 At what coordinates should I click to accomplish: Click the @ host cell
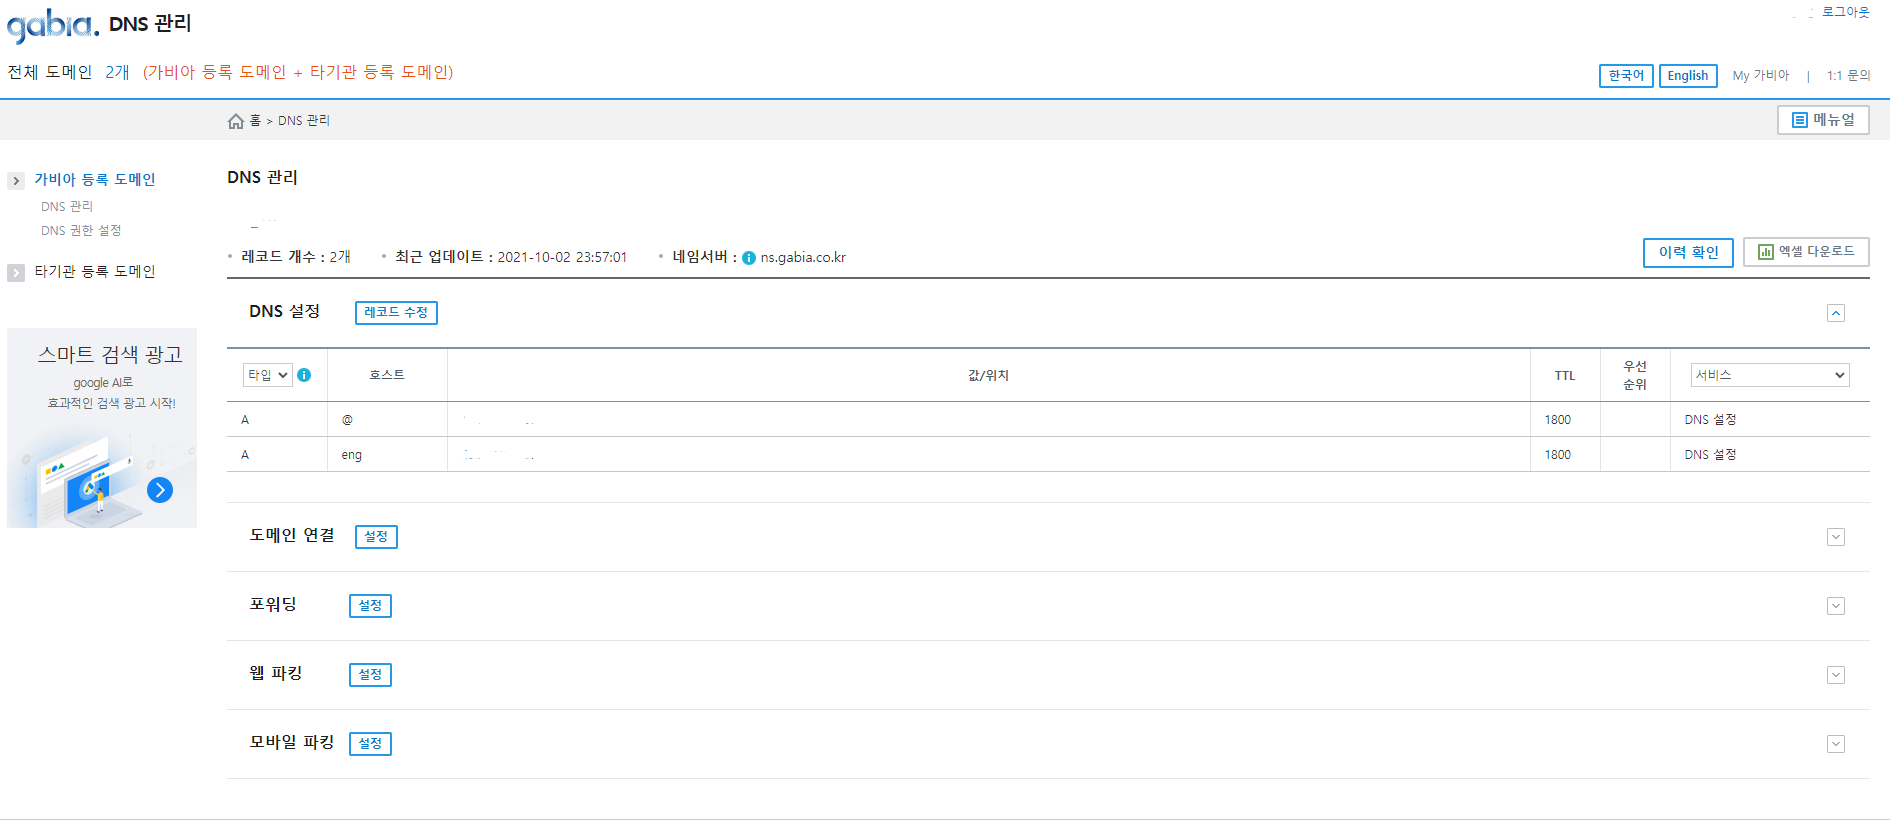click(x=387, y=420)
